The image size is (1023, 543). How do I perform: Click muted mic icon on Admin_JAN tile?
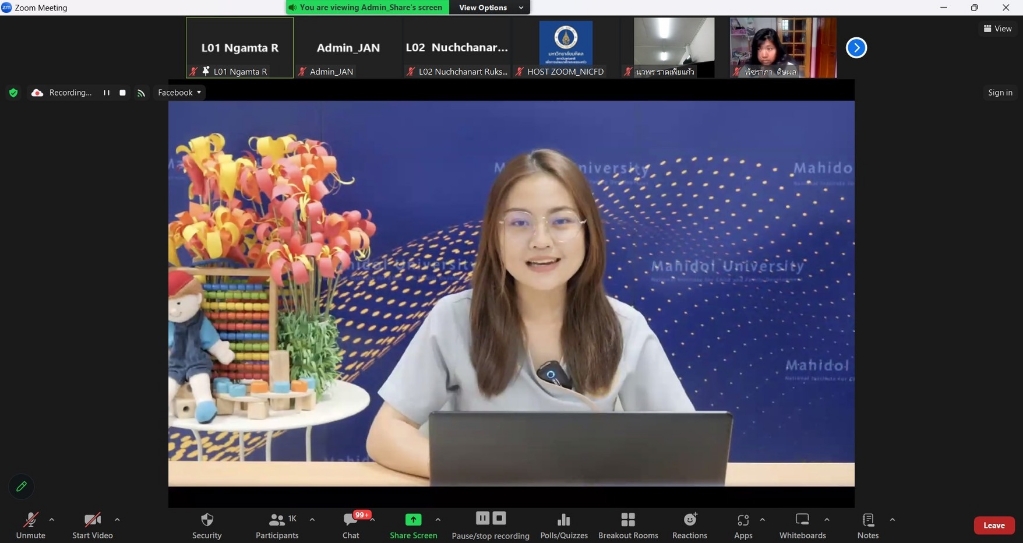click(302, 71)
